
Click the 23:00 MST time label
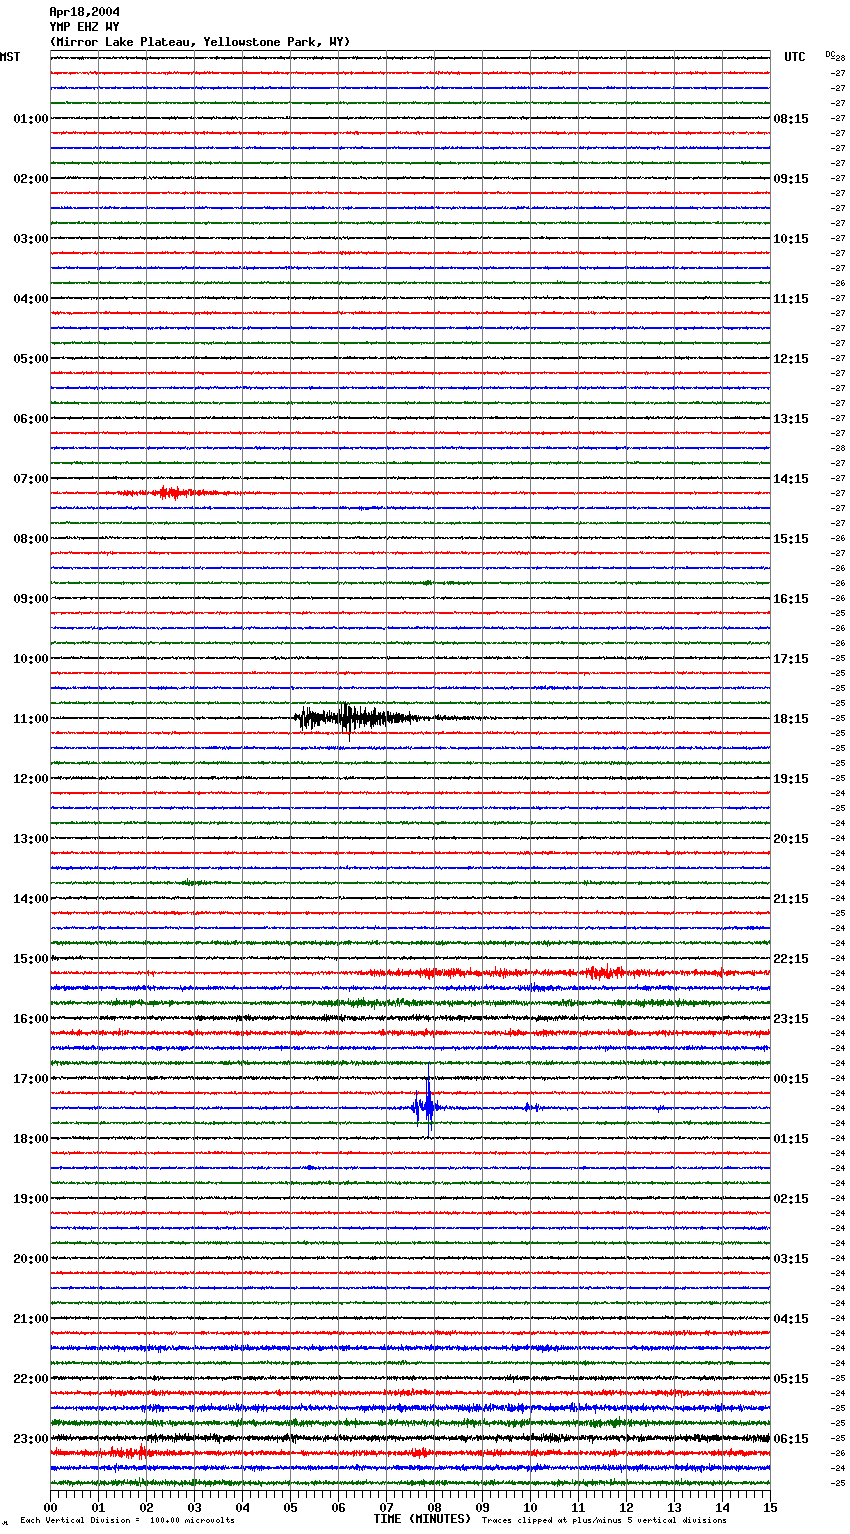click(31, 1439)
